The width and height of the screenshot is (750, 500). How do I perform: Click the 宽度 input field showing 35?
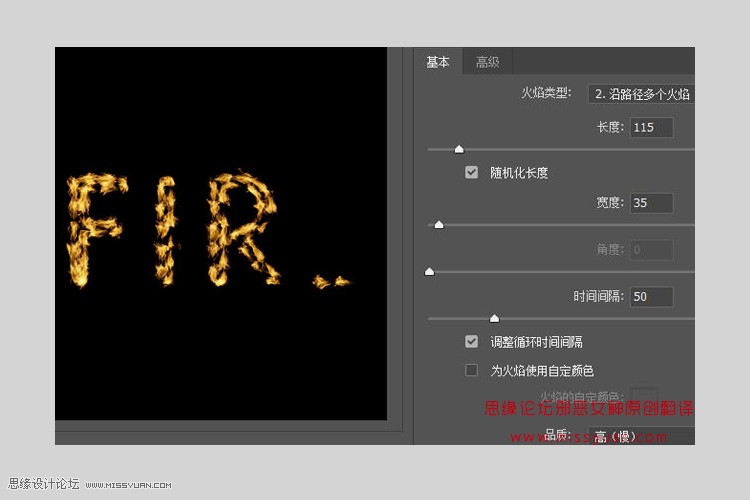(x=651, y=203)
